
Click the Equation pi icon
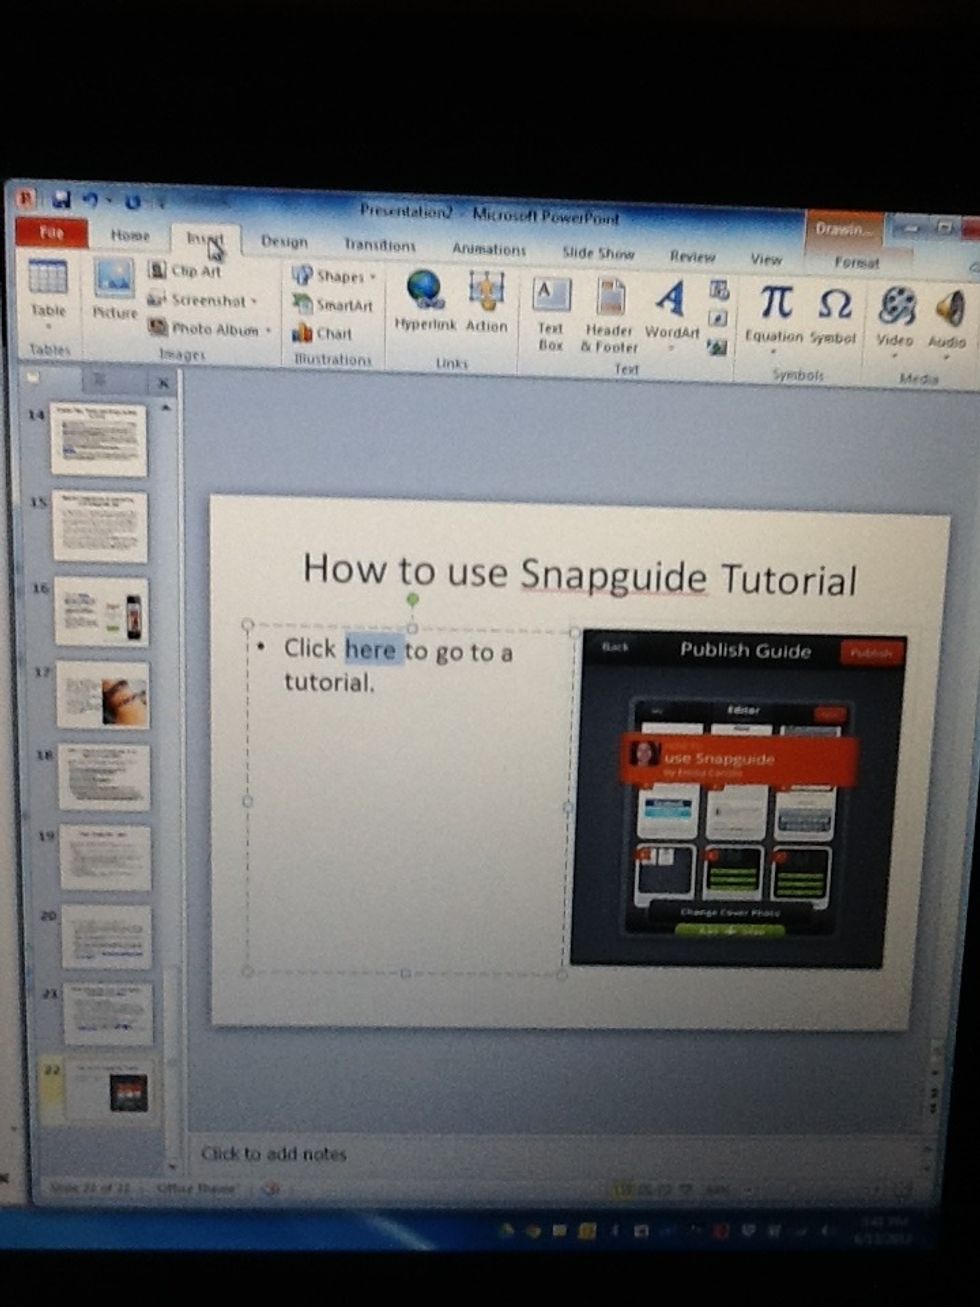[x=776, y=301]
